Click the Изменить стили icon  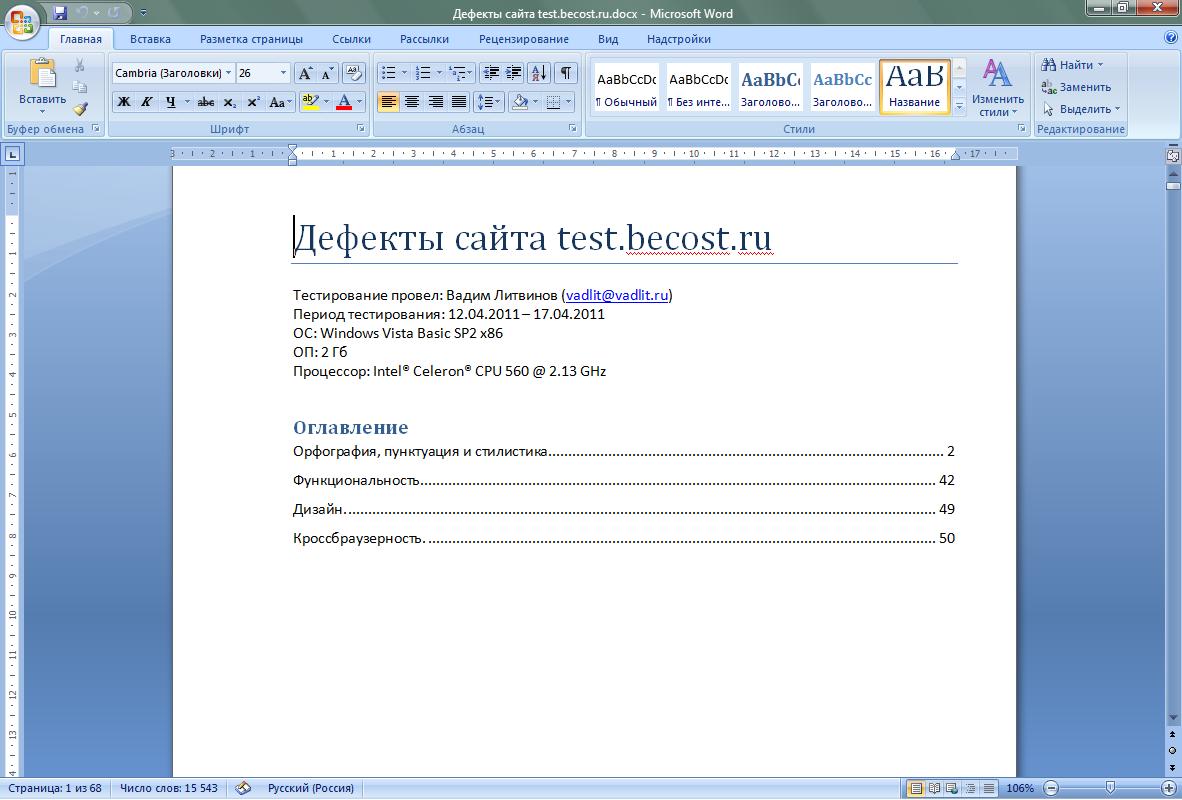click(997, 73)
